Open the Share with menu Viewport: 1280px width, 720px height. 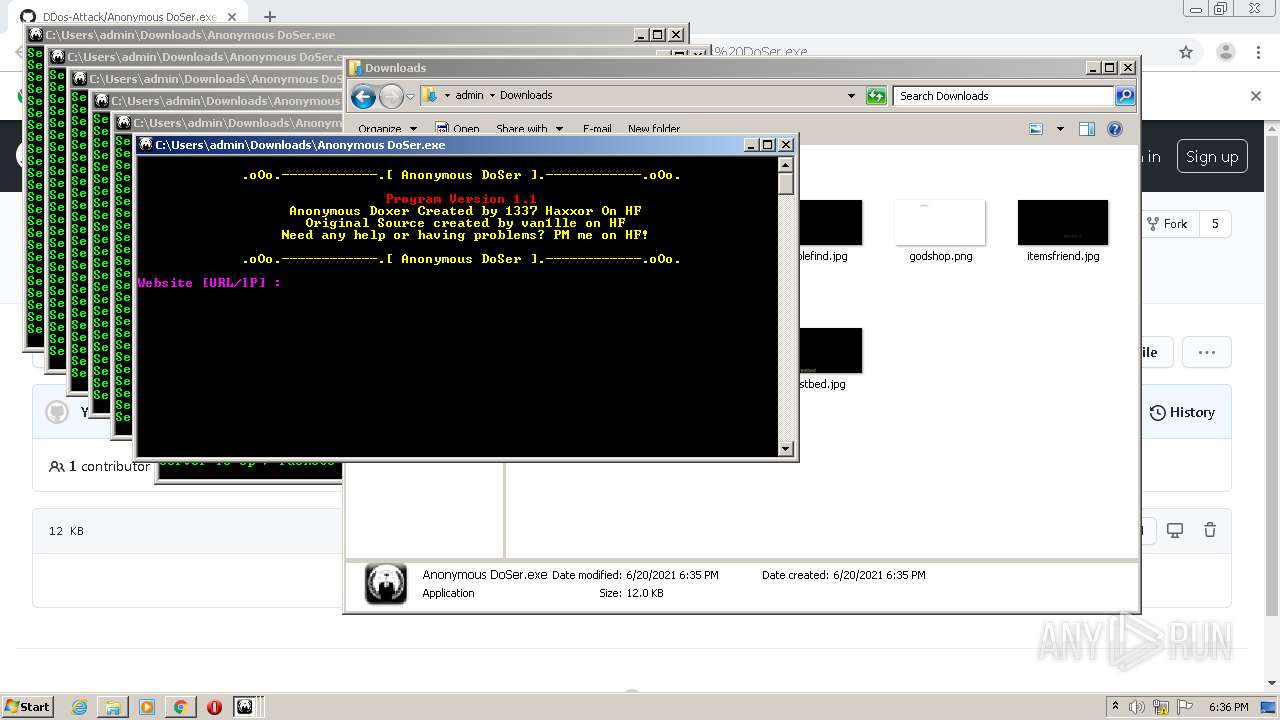529,129
